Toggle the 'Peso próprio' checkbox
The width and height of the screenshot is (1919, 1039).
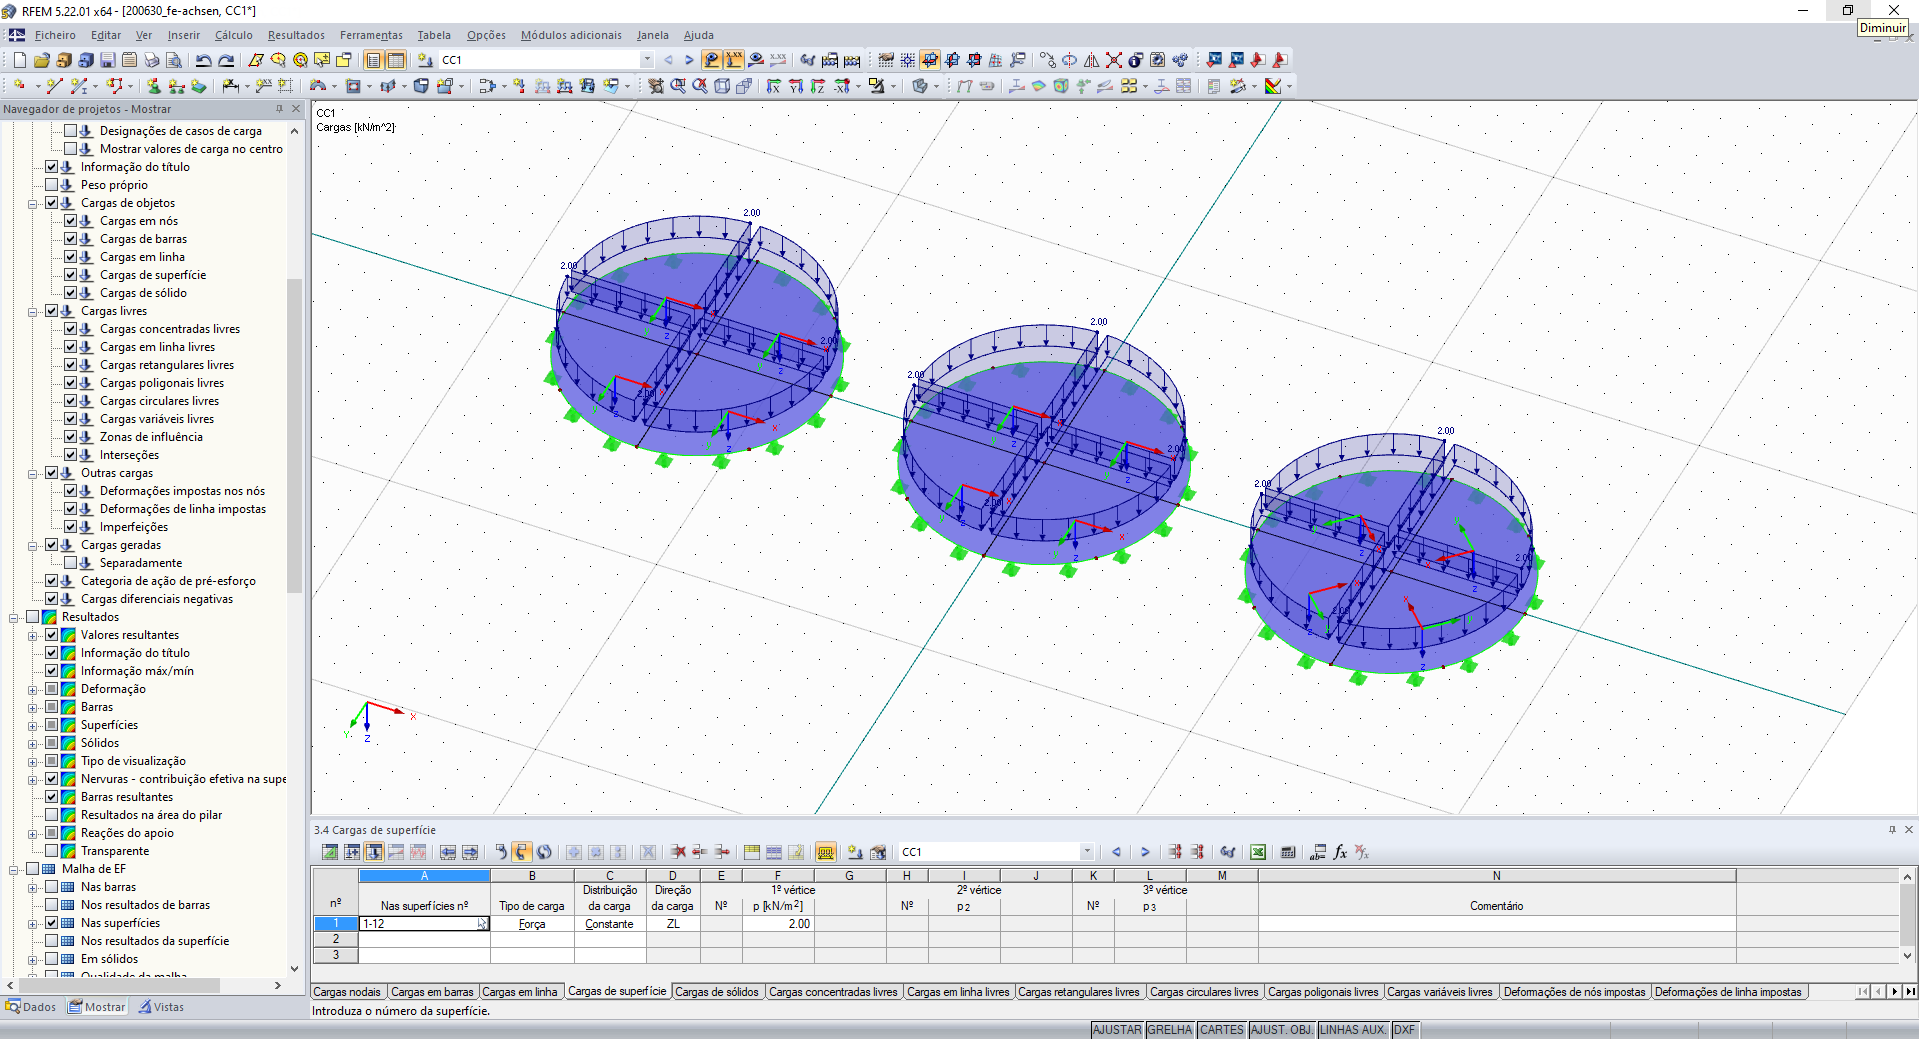[x=52, y=185]
